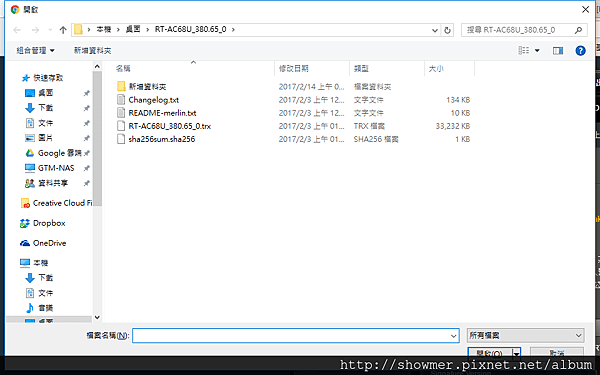Image resolution: width=600 pixels, height=375 pixels.
Task: Select RT-AC68U_380.65_0.trx file
Action: pyautogui.click(x=170, y=126)
